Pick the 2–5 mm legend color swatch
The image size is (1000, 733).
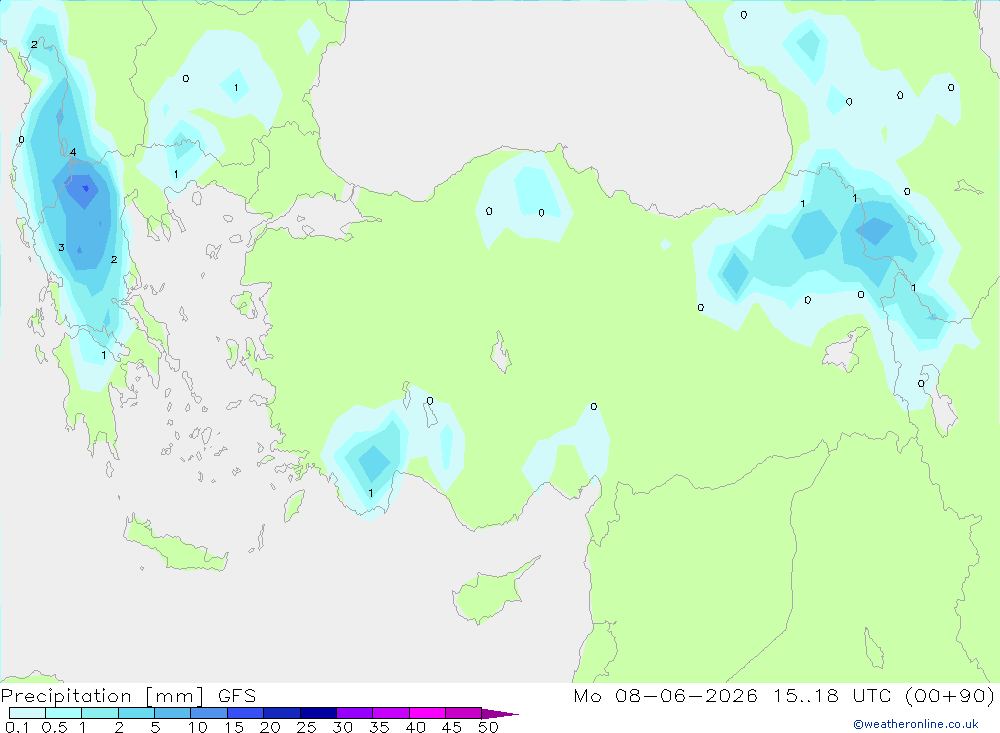(136, 713)
